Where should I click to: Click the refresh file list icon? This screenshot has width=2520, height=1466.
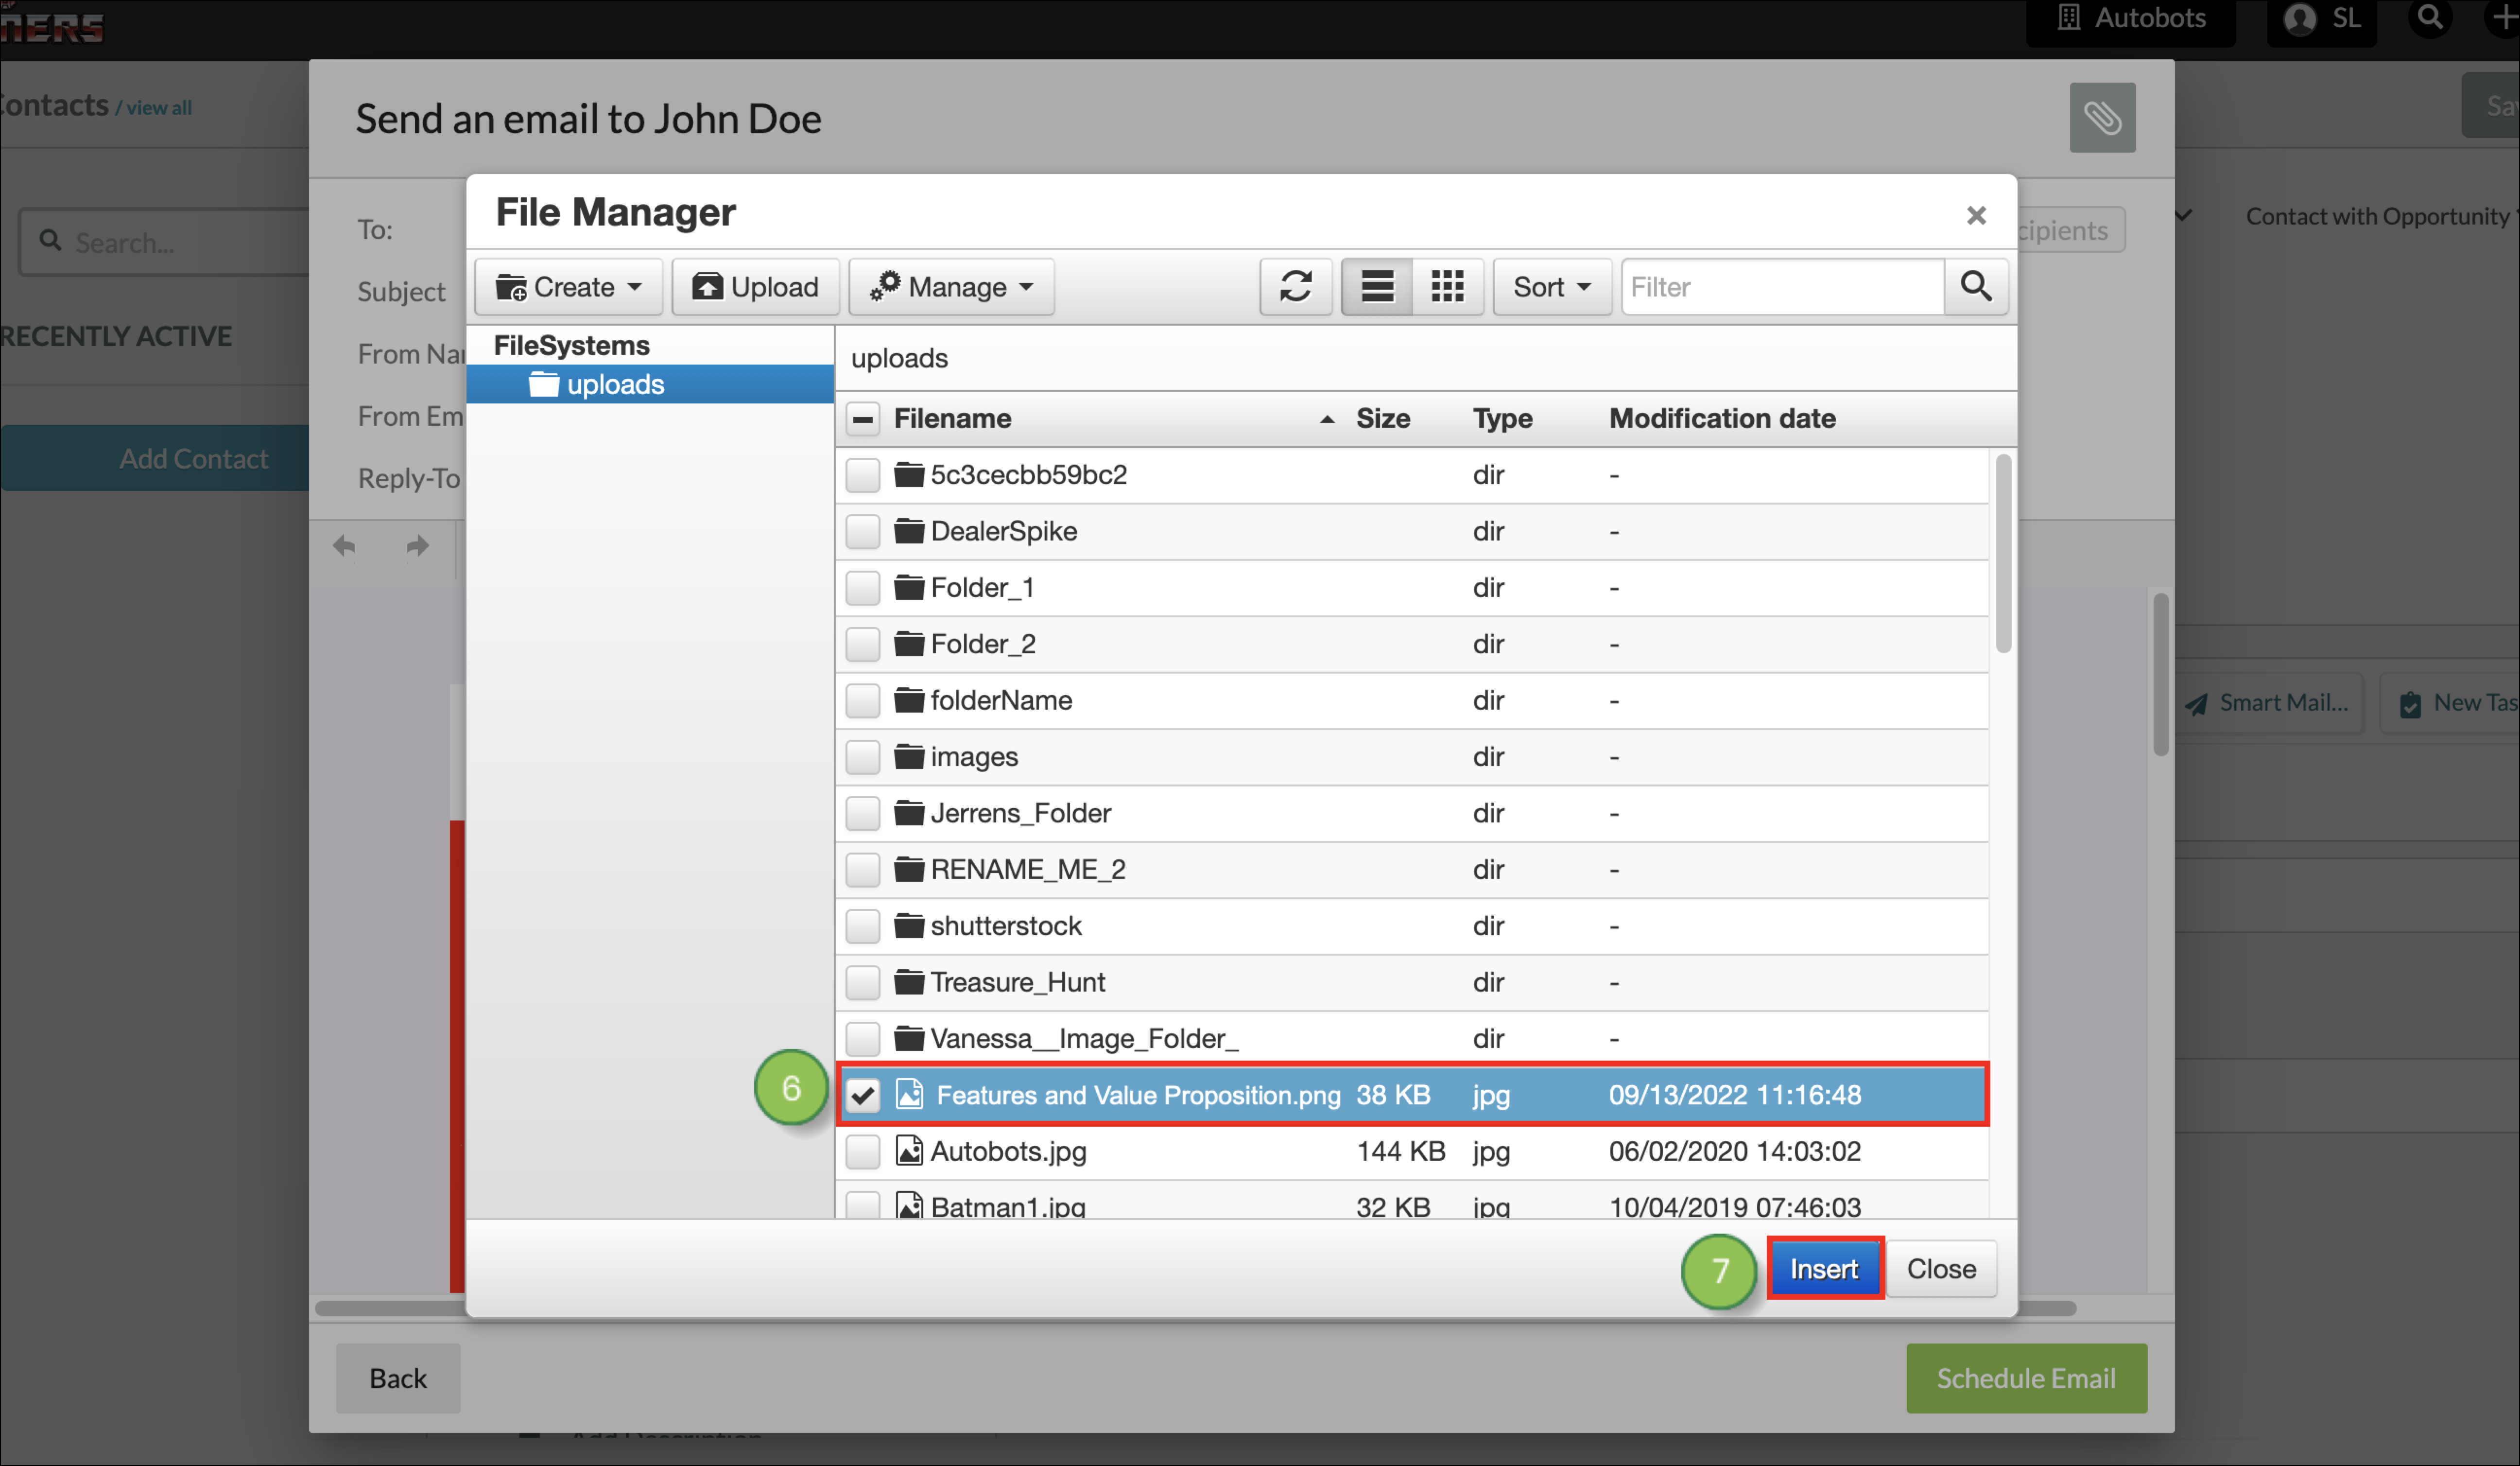(1296, 287)
